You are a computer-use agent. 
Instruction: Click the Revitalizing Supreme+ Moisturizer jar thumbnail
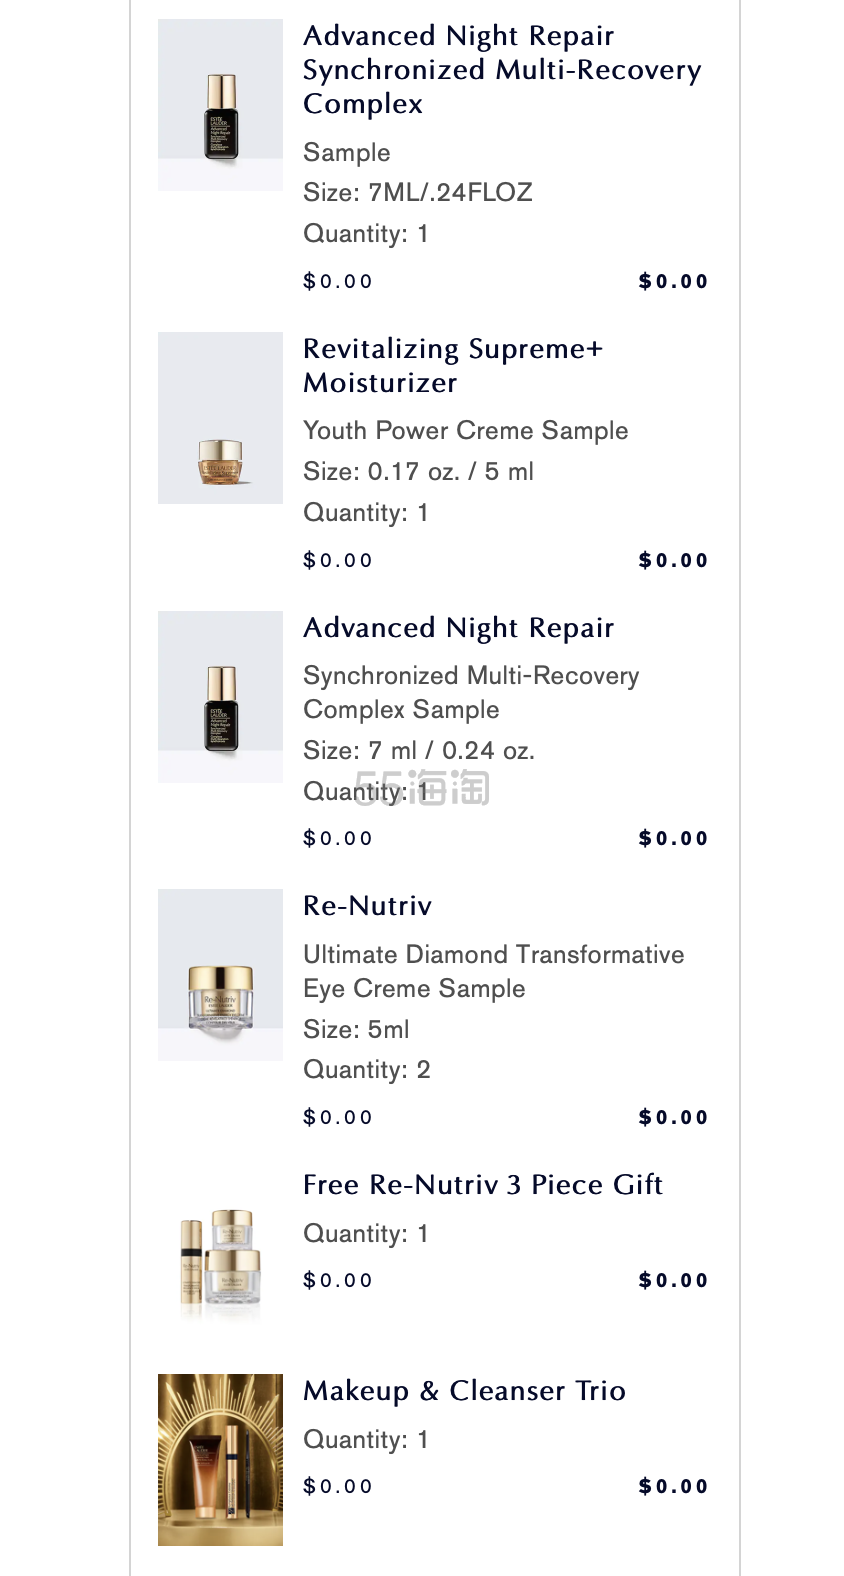220,418
